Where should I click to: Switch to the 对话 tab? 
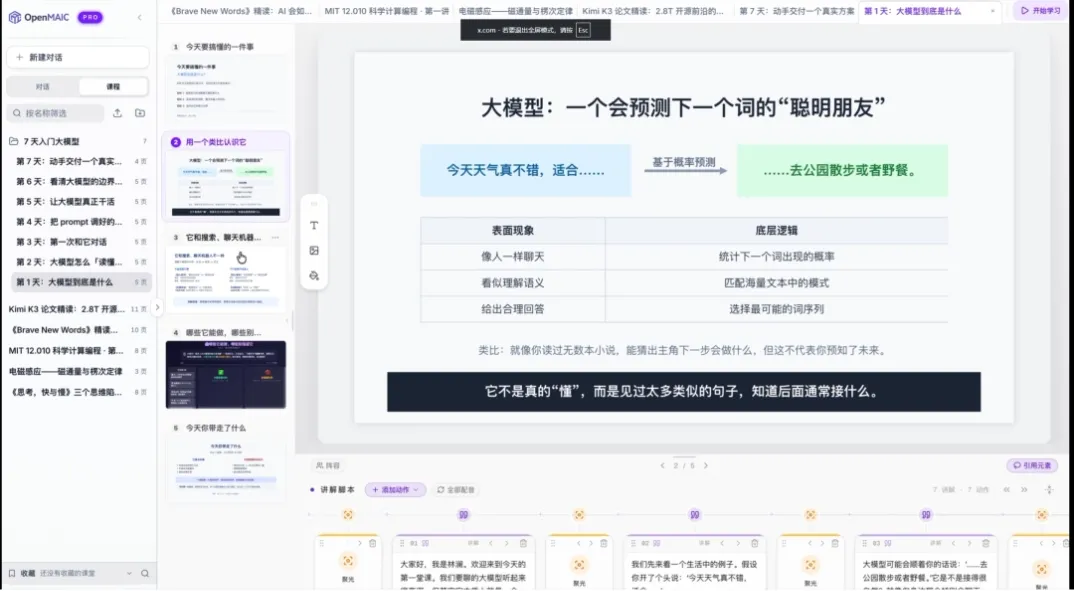click(x=42, y=87)
